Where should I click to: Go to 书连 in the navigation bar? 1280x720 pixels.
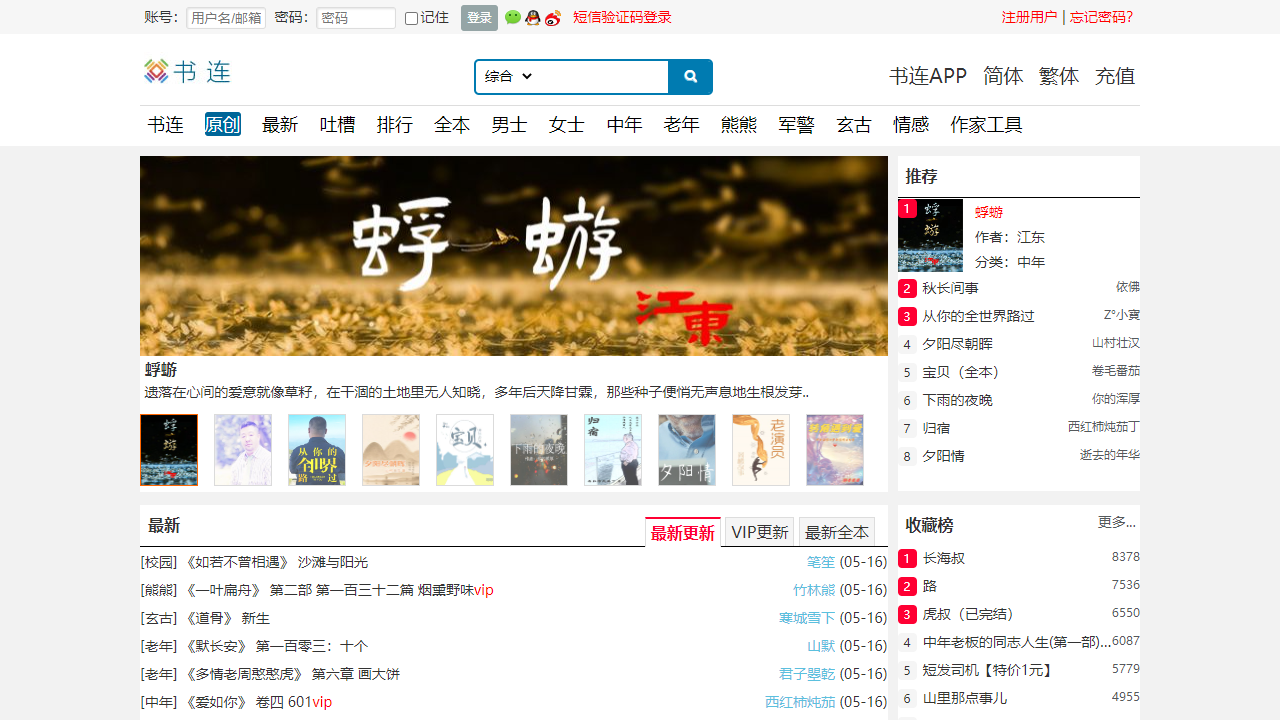pyautogui.click(x=165, y=125)
